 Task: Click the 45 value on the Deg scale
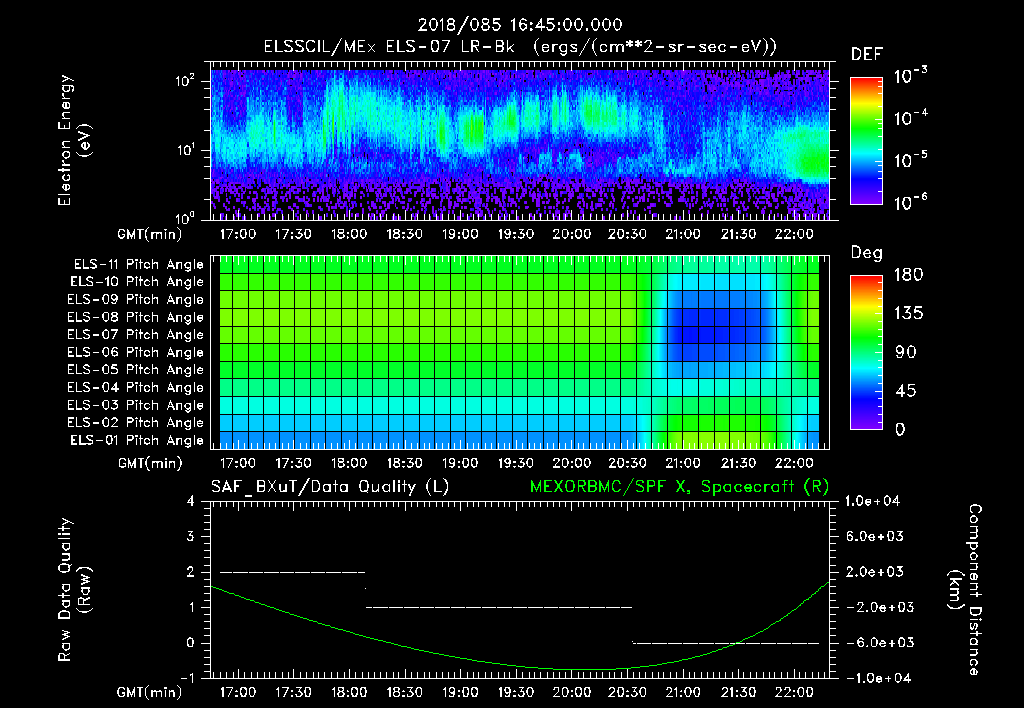click(905, 391)
